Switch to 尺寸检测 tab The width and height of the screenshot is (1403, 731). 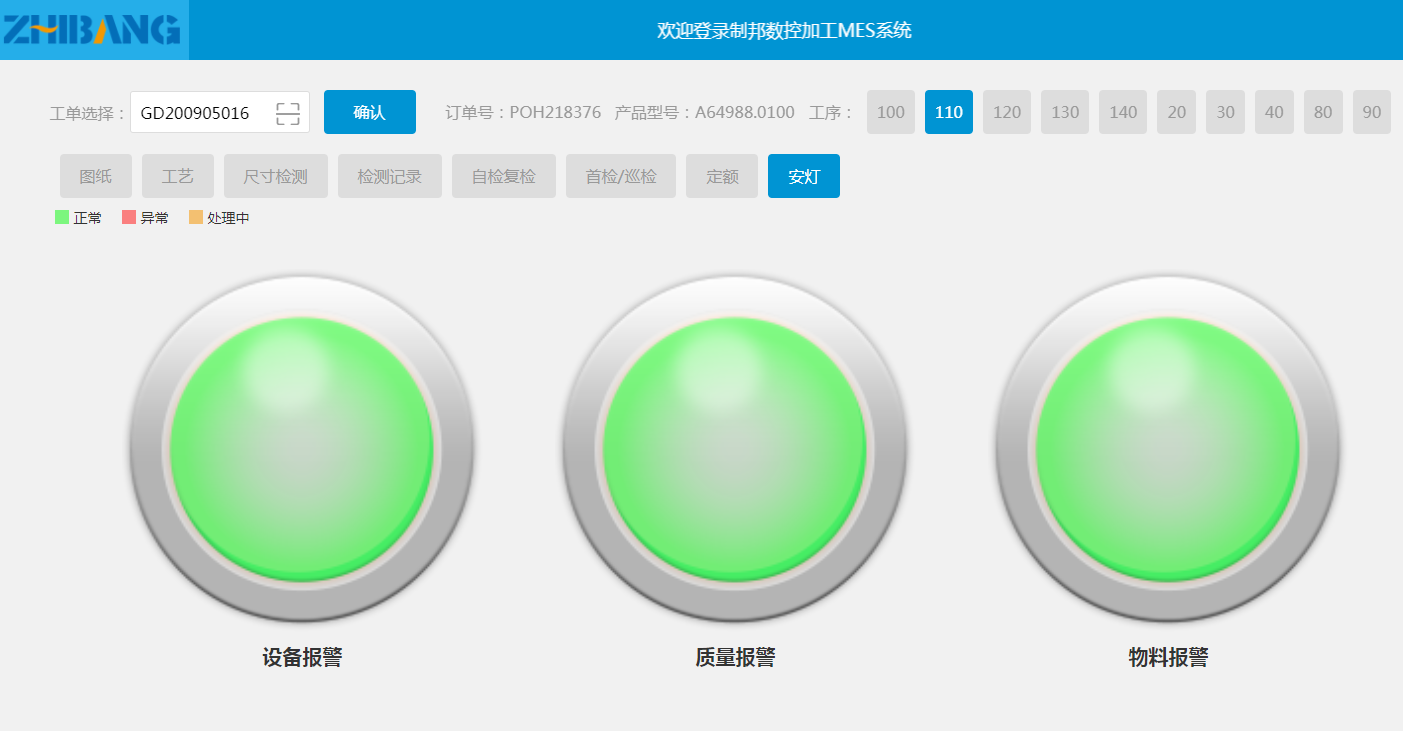point(276,176)
